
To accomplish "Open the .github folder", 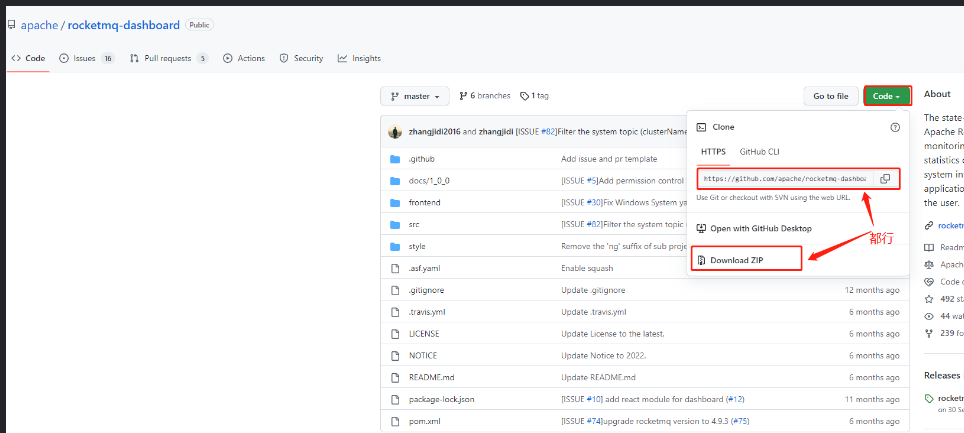I will (x=421, y=159).
